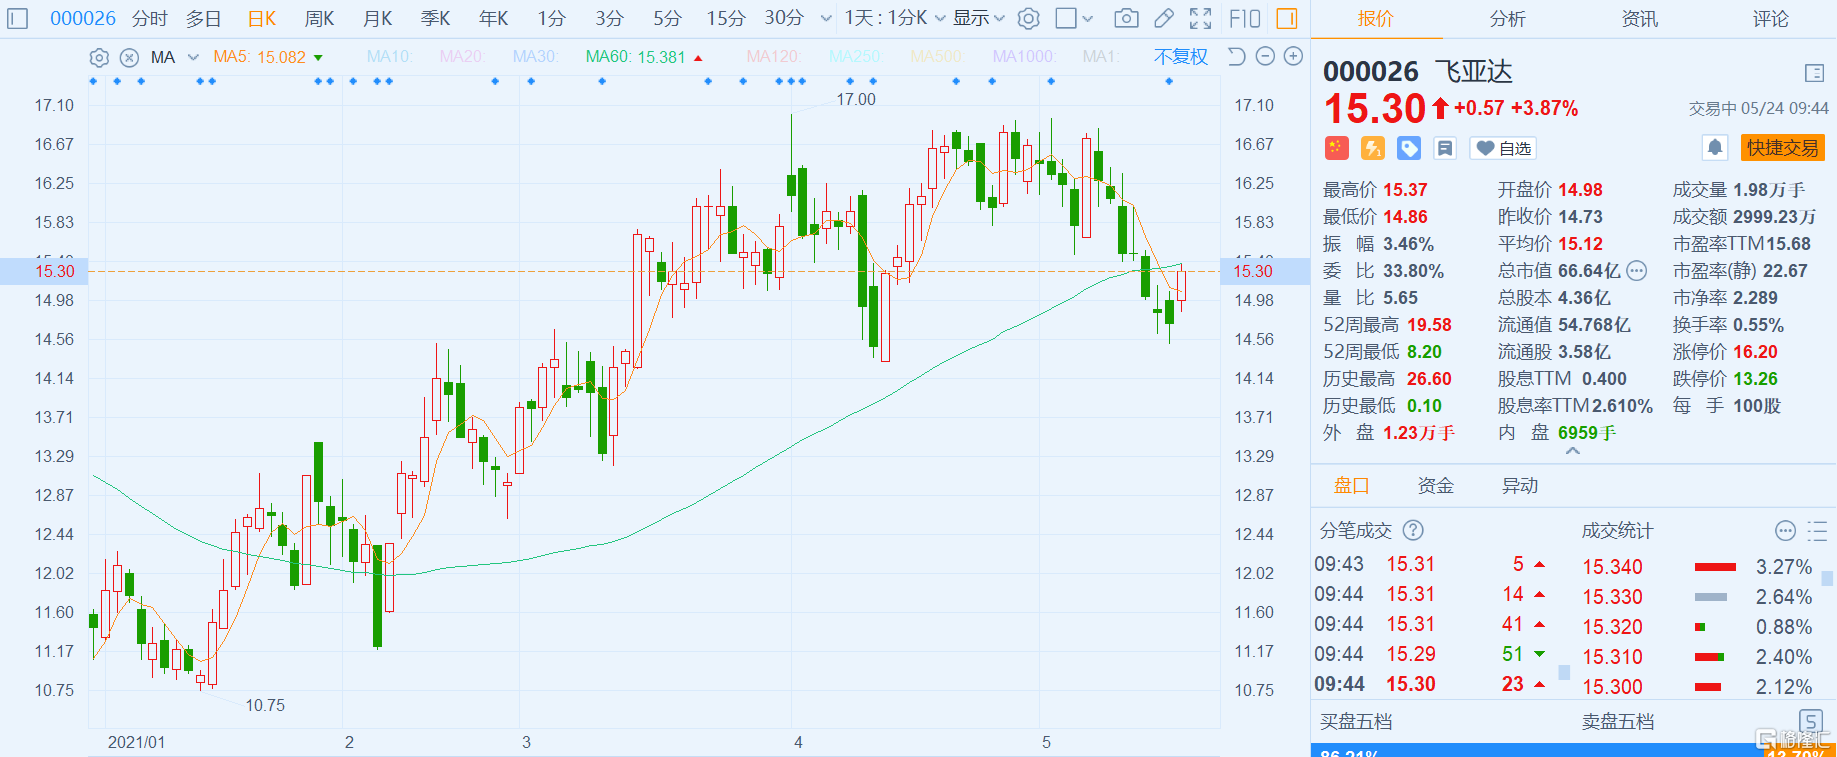Zoom in the chart with plus icon
This screenshot has height=757, width=1837.
point(1293,56)
